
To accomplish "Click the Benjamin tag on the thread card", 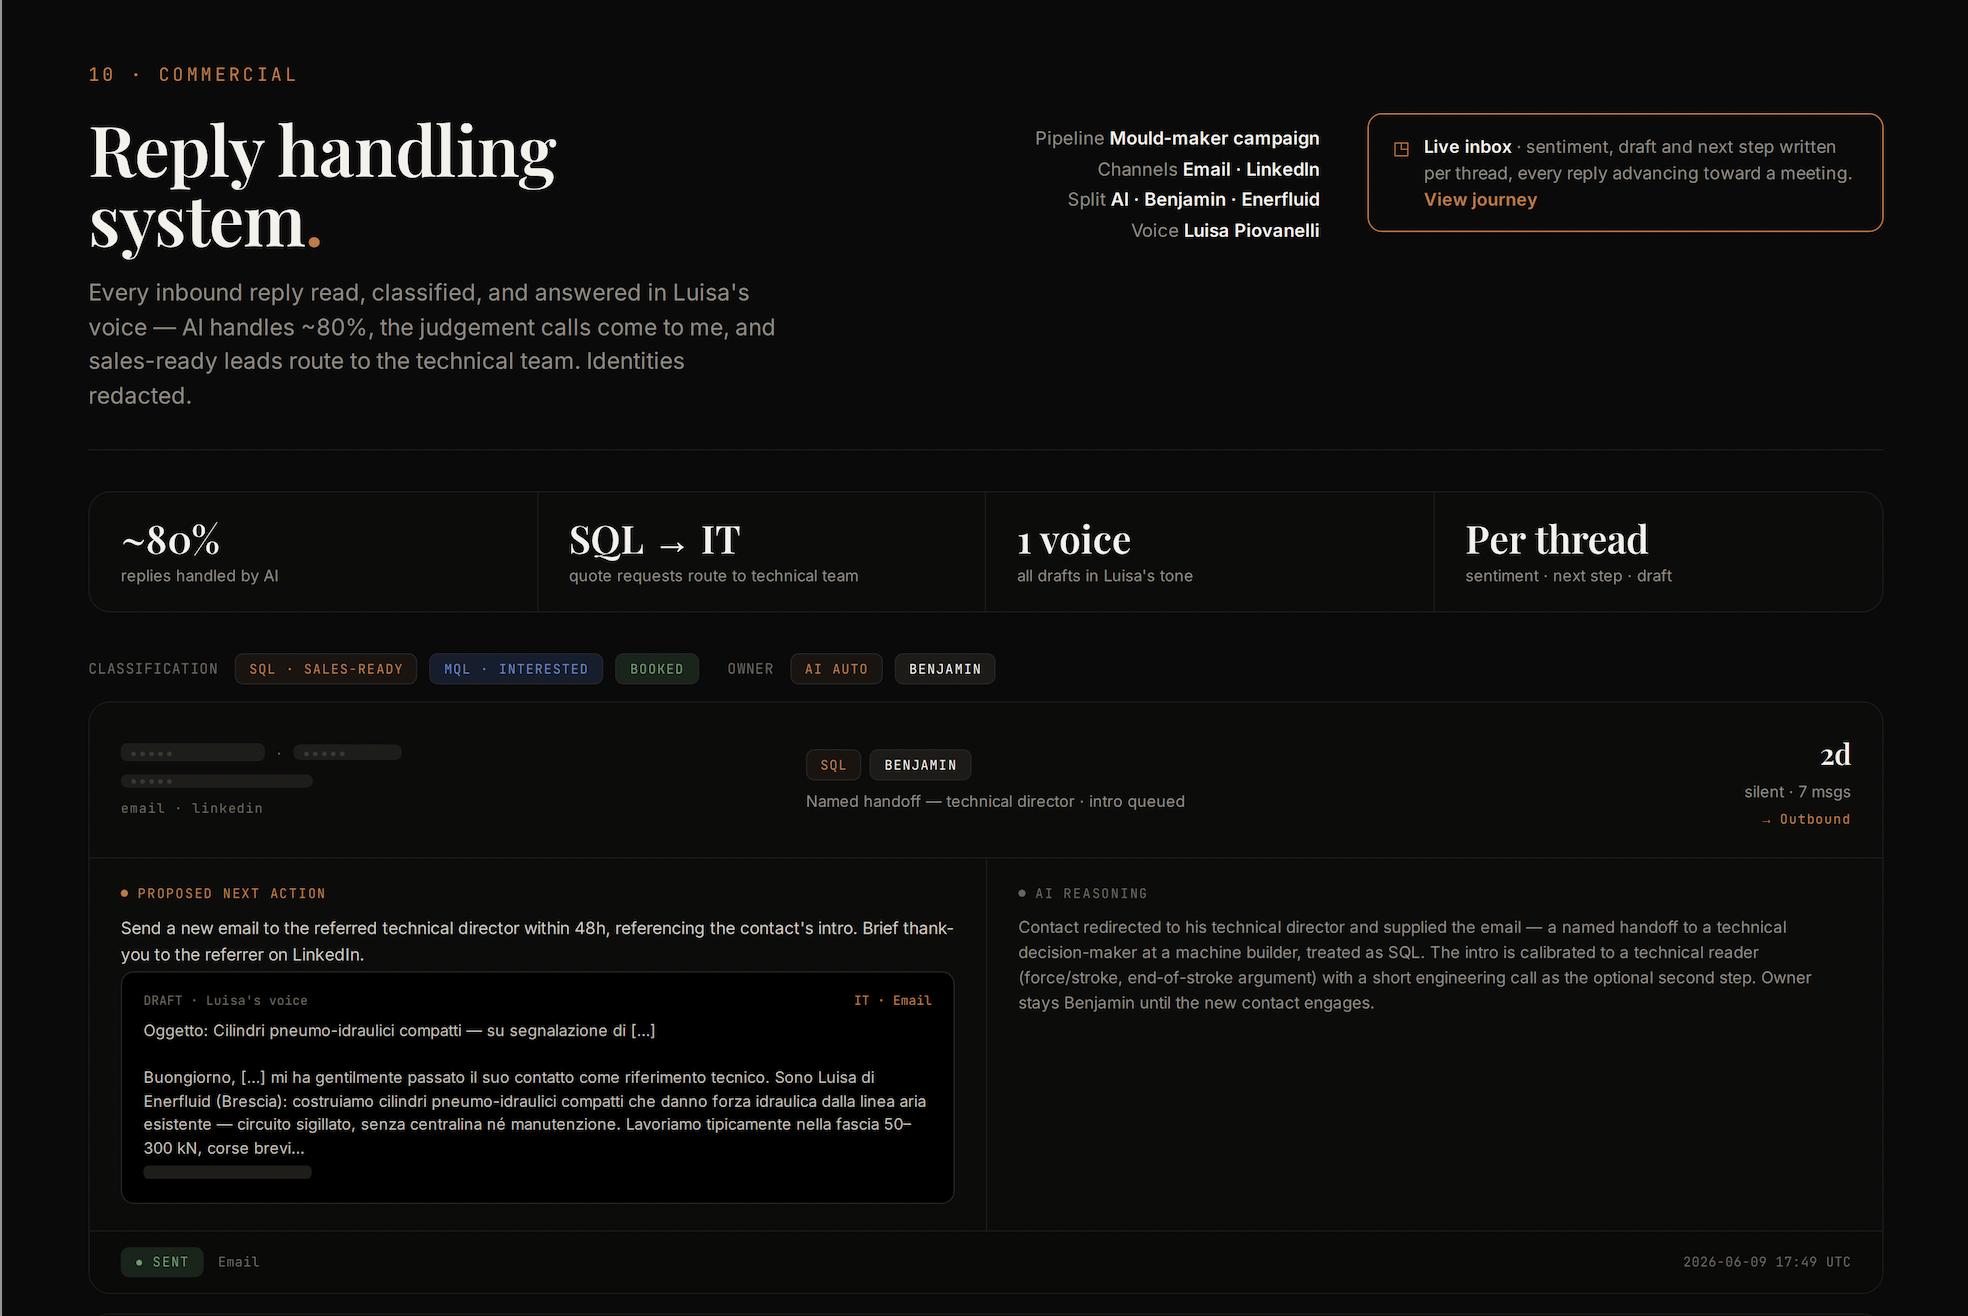I will [920, 765].
